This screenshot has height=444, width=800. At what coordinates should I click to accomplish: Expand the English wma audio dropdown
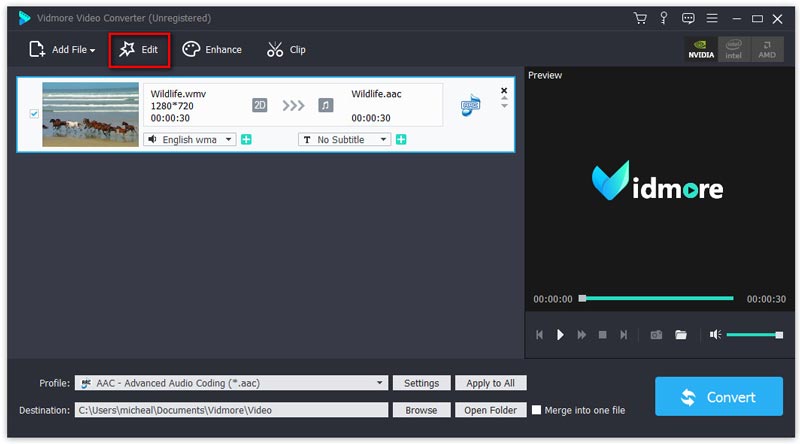click(228, 140)
